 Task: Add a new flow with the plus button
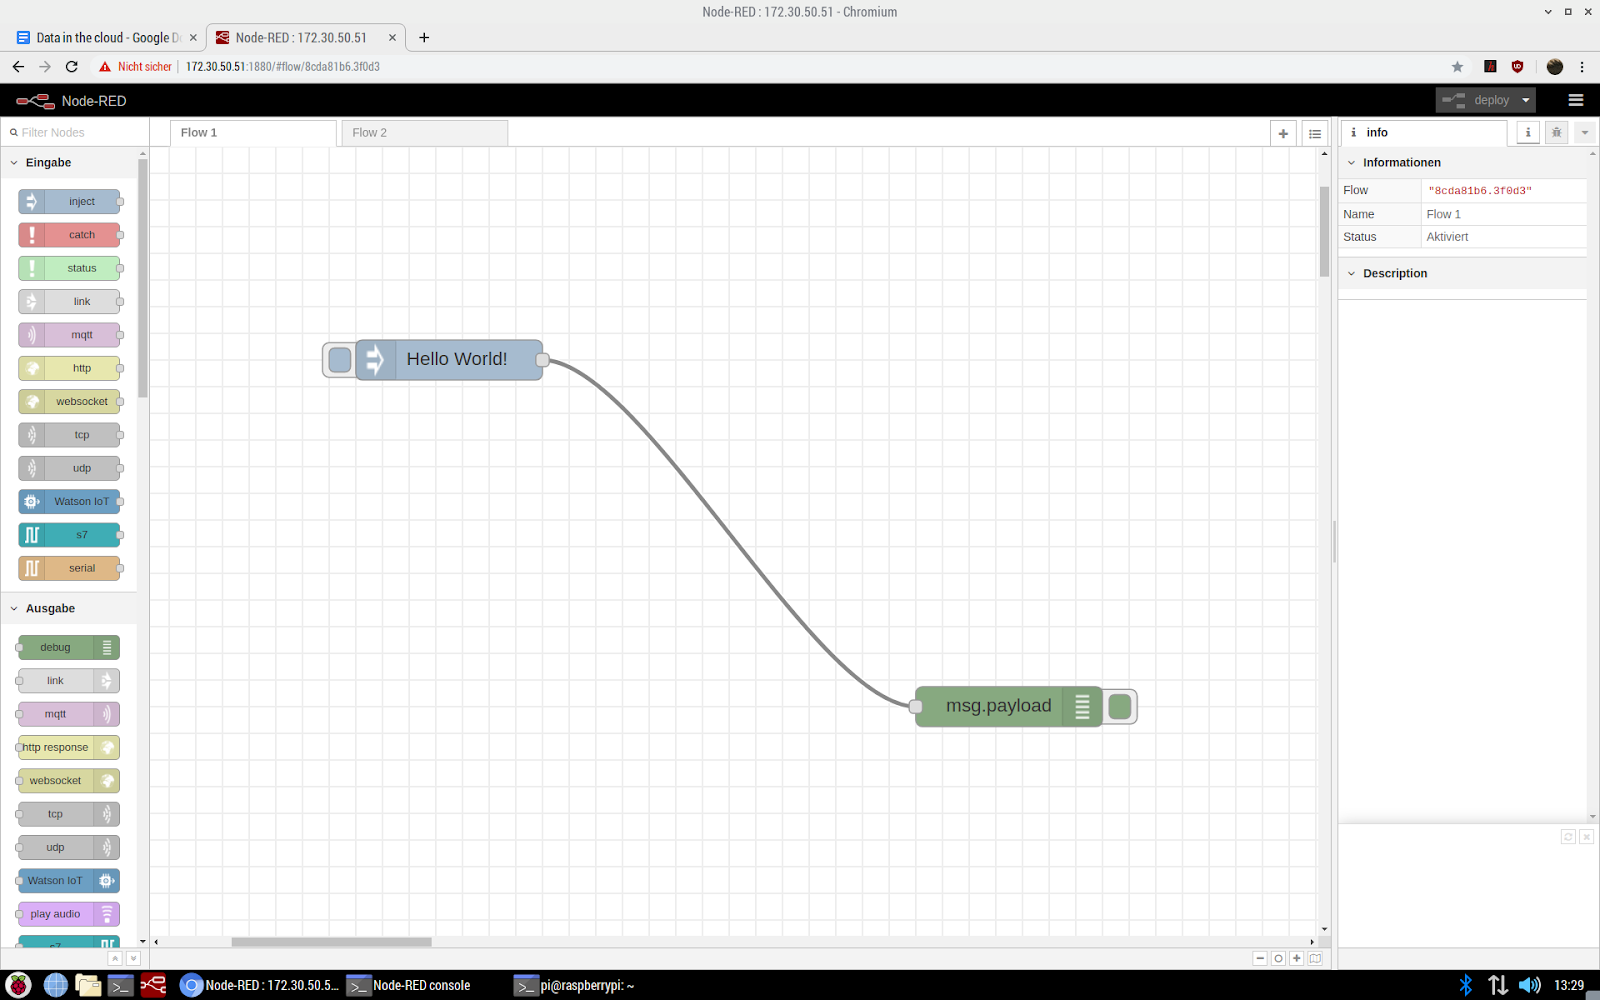click(1283, 132)
